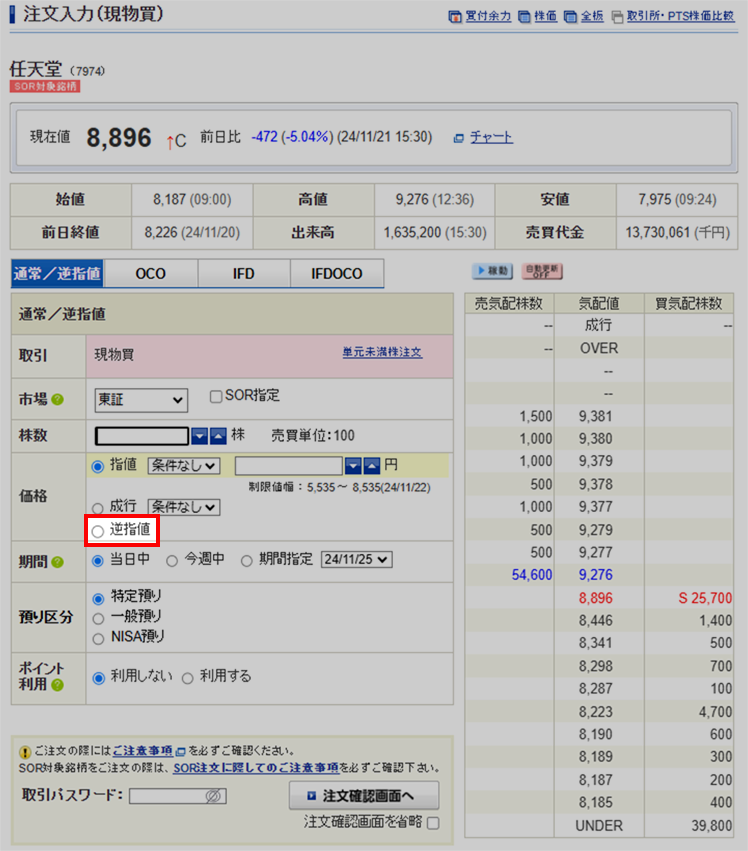Click the PTS株価比較 printer-style icon
The width and height of the screenshot is (748, 851).
[x=617, y=17]
